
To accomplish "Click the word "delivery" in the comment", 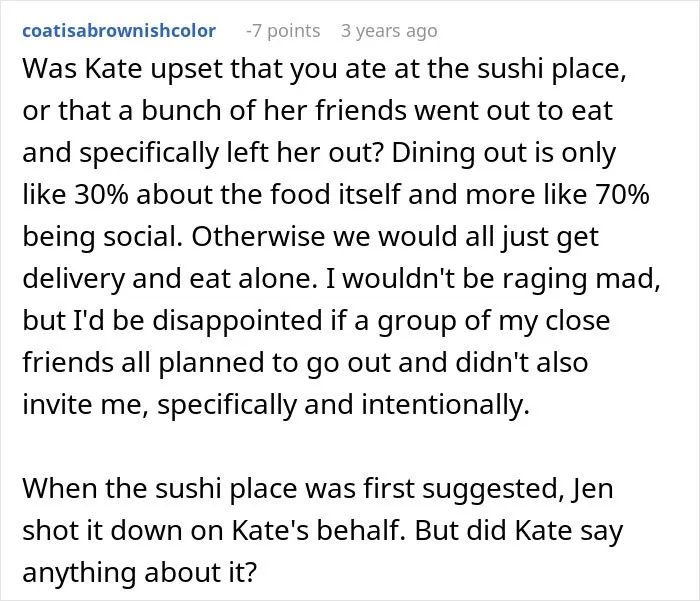I will pyautogui.click(x=73, y=279).
